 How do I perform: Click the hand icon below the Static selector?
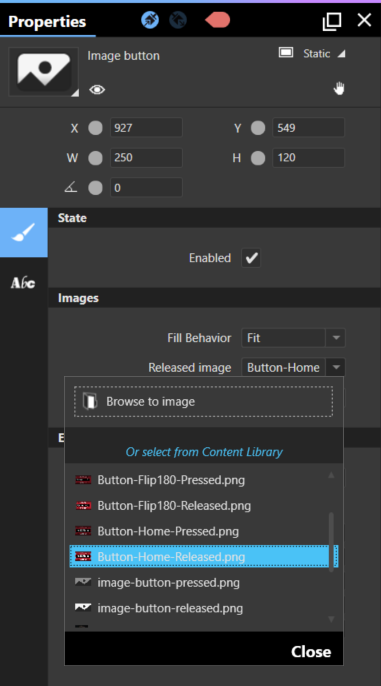coord(339,89)
